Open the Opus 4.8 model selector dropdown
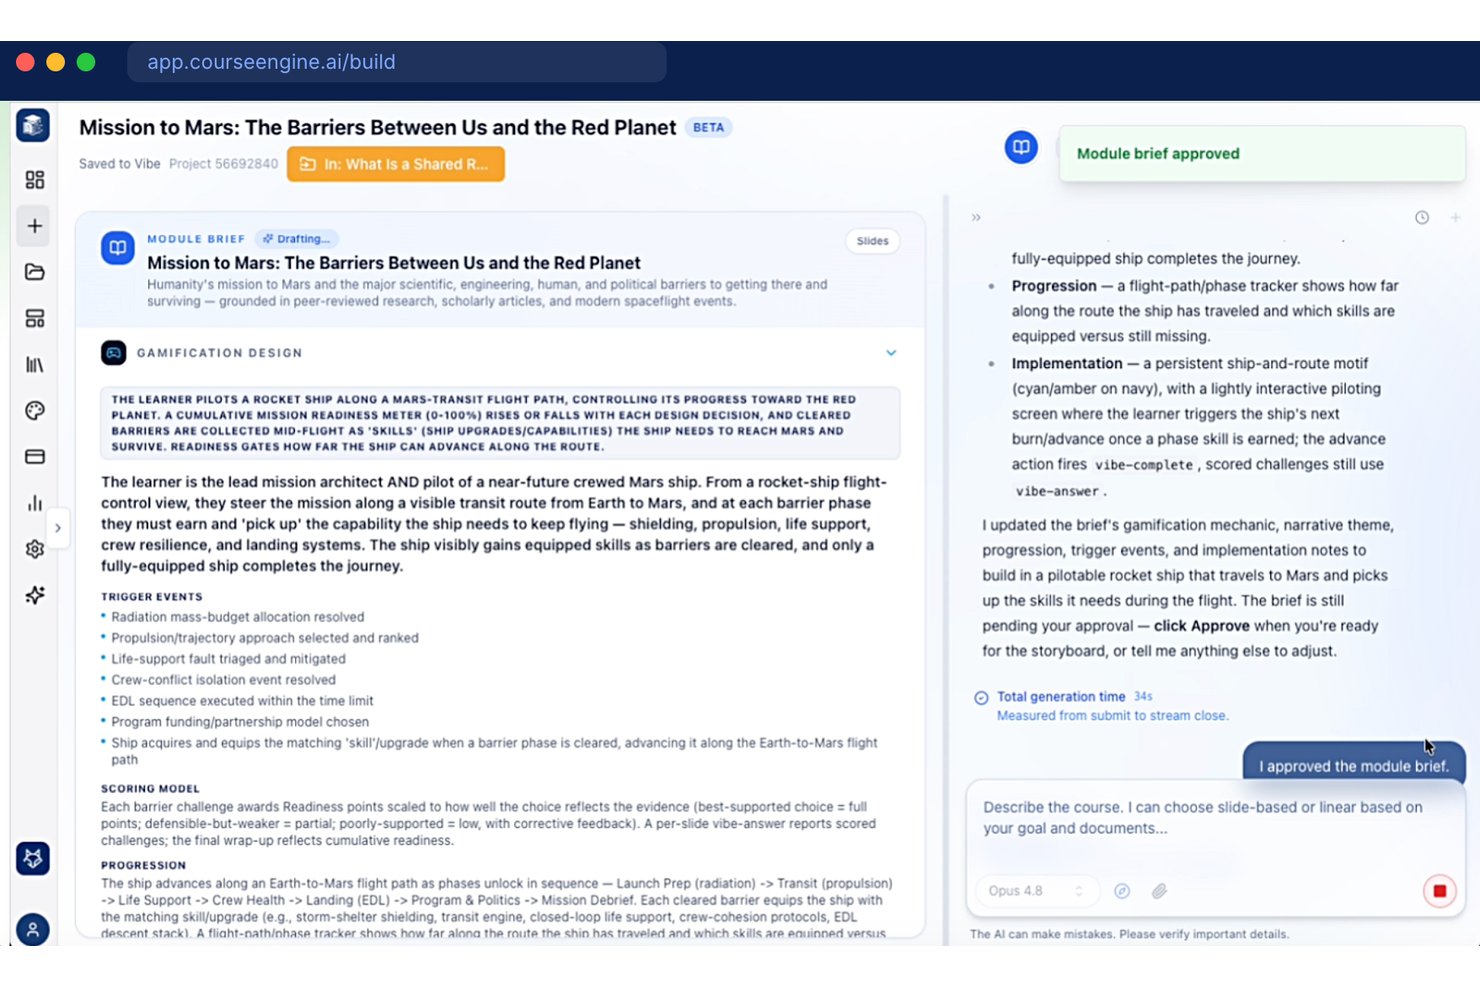This screenshot has height=987, width=1480. pos(1036,891)
